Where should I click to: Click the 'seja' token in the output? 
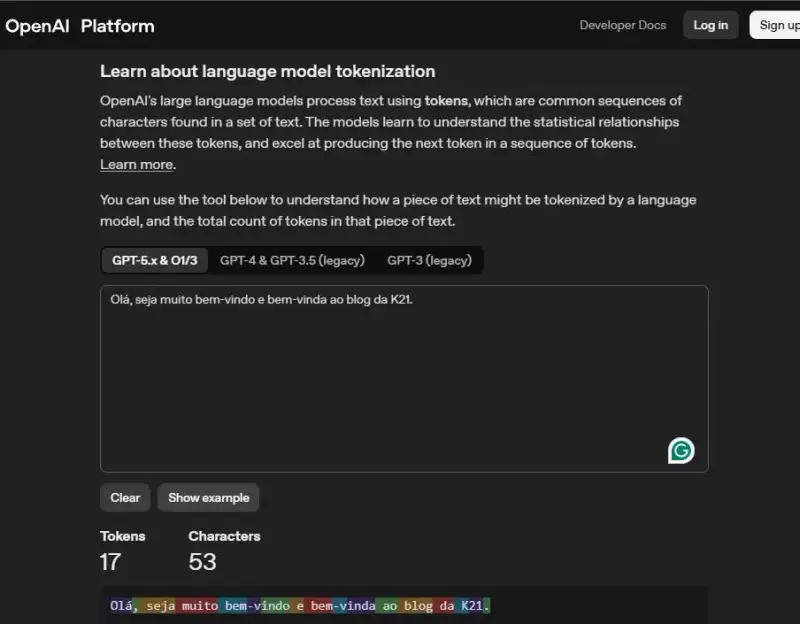pyautogui.click(x=158, y=606)
